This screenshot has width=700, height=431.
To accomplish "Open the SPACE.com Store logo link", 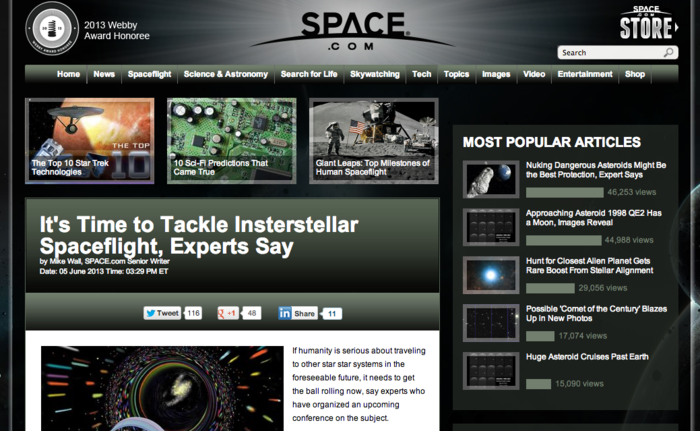I will click(648, 23).
